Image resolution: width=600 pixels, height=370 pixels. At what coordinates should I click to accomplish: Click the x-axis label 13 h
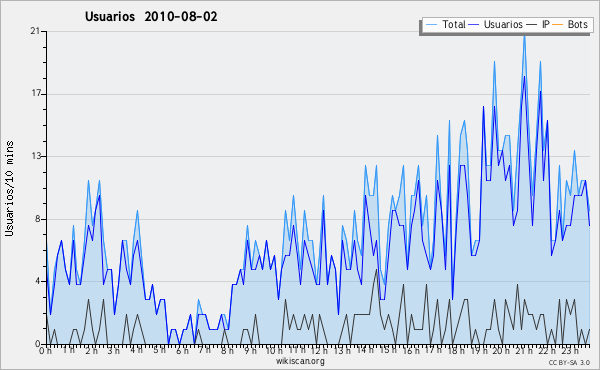point(342,350)
